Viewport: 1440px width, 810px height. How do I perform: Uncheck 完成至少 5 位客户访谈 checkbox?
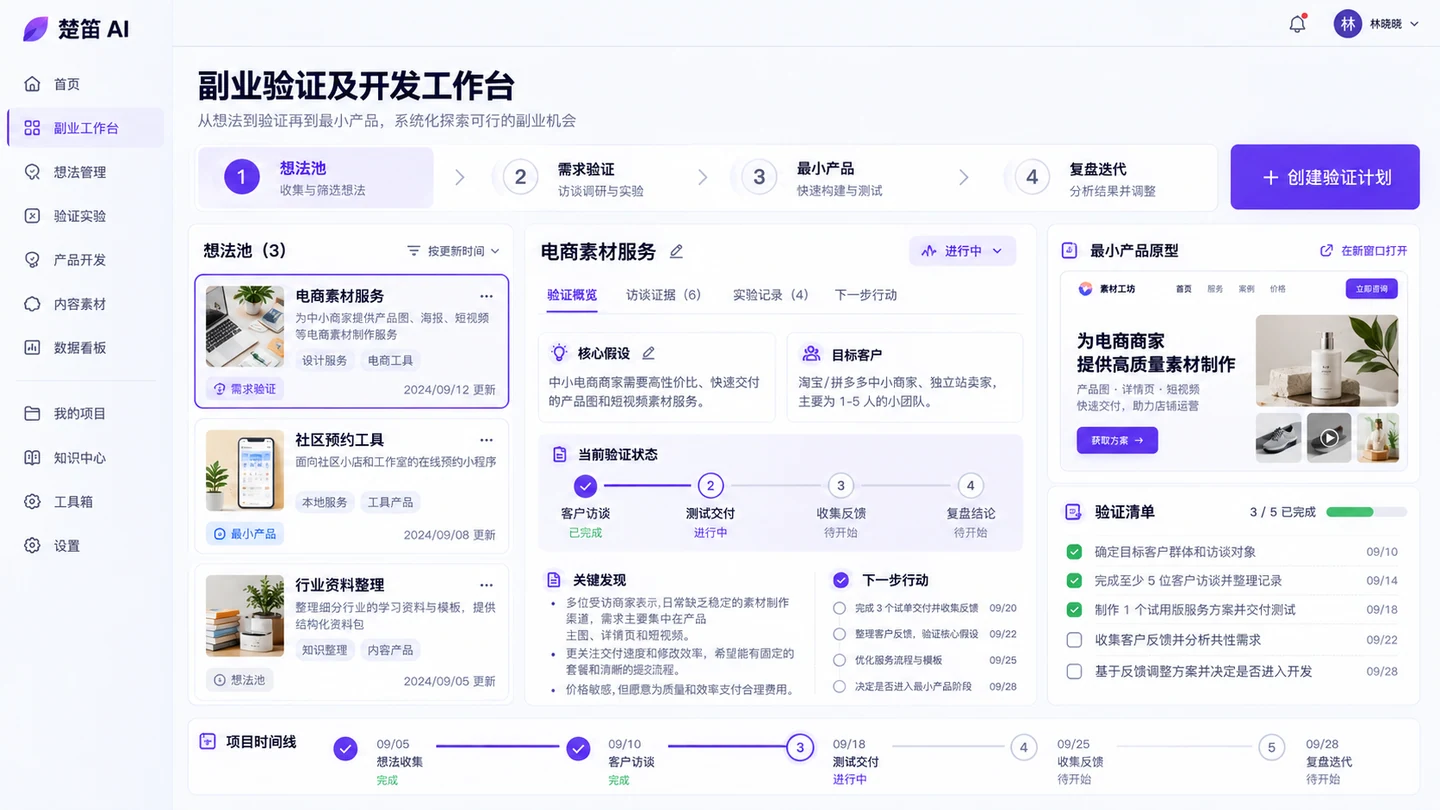coord(1074,581)
